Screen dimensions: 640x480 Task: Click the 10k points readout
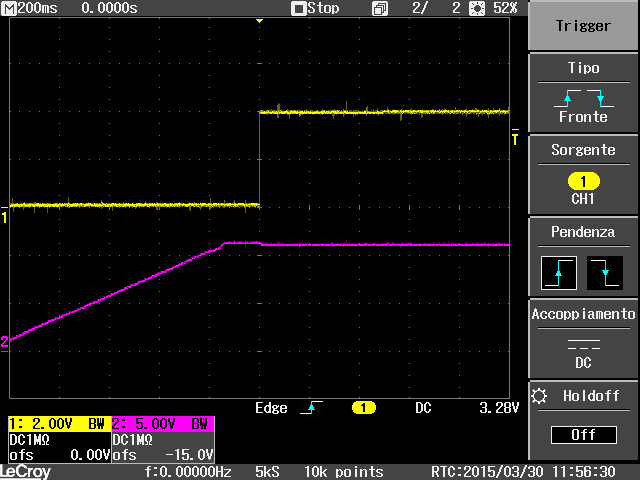(343, 472)
